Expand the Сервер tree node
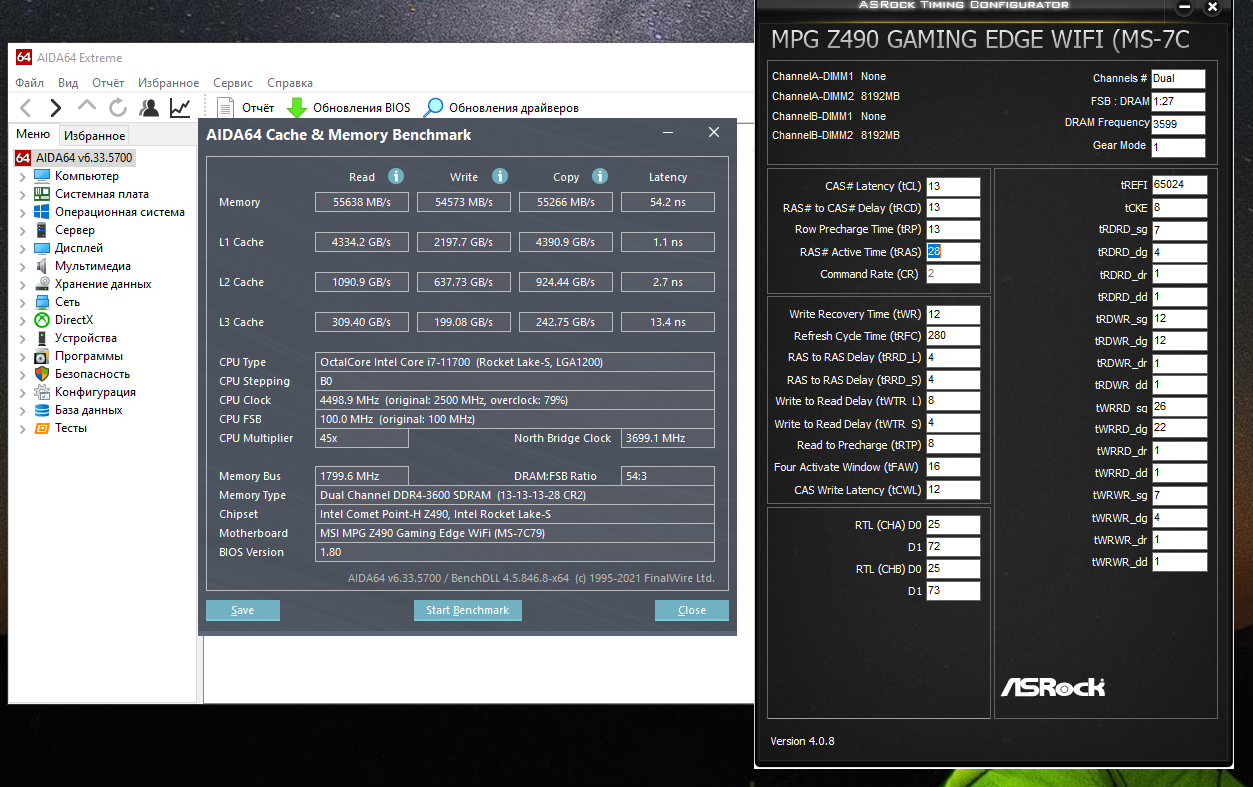Screen dimensions: 1253x787 tap(23, 230)
